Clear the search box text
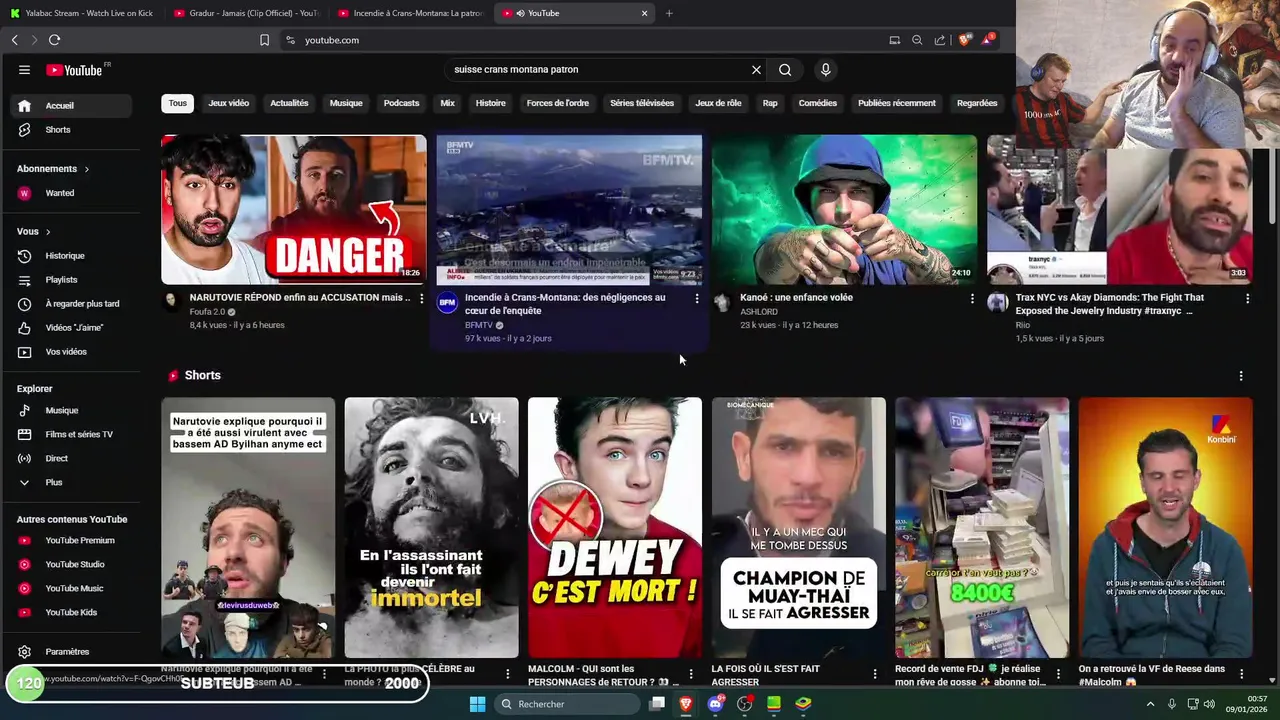Screen dimensions: 1280x720 756,70
